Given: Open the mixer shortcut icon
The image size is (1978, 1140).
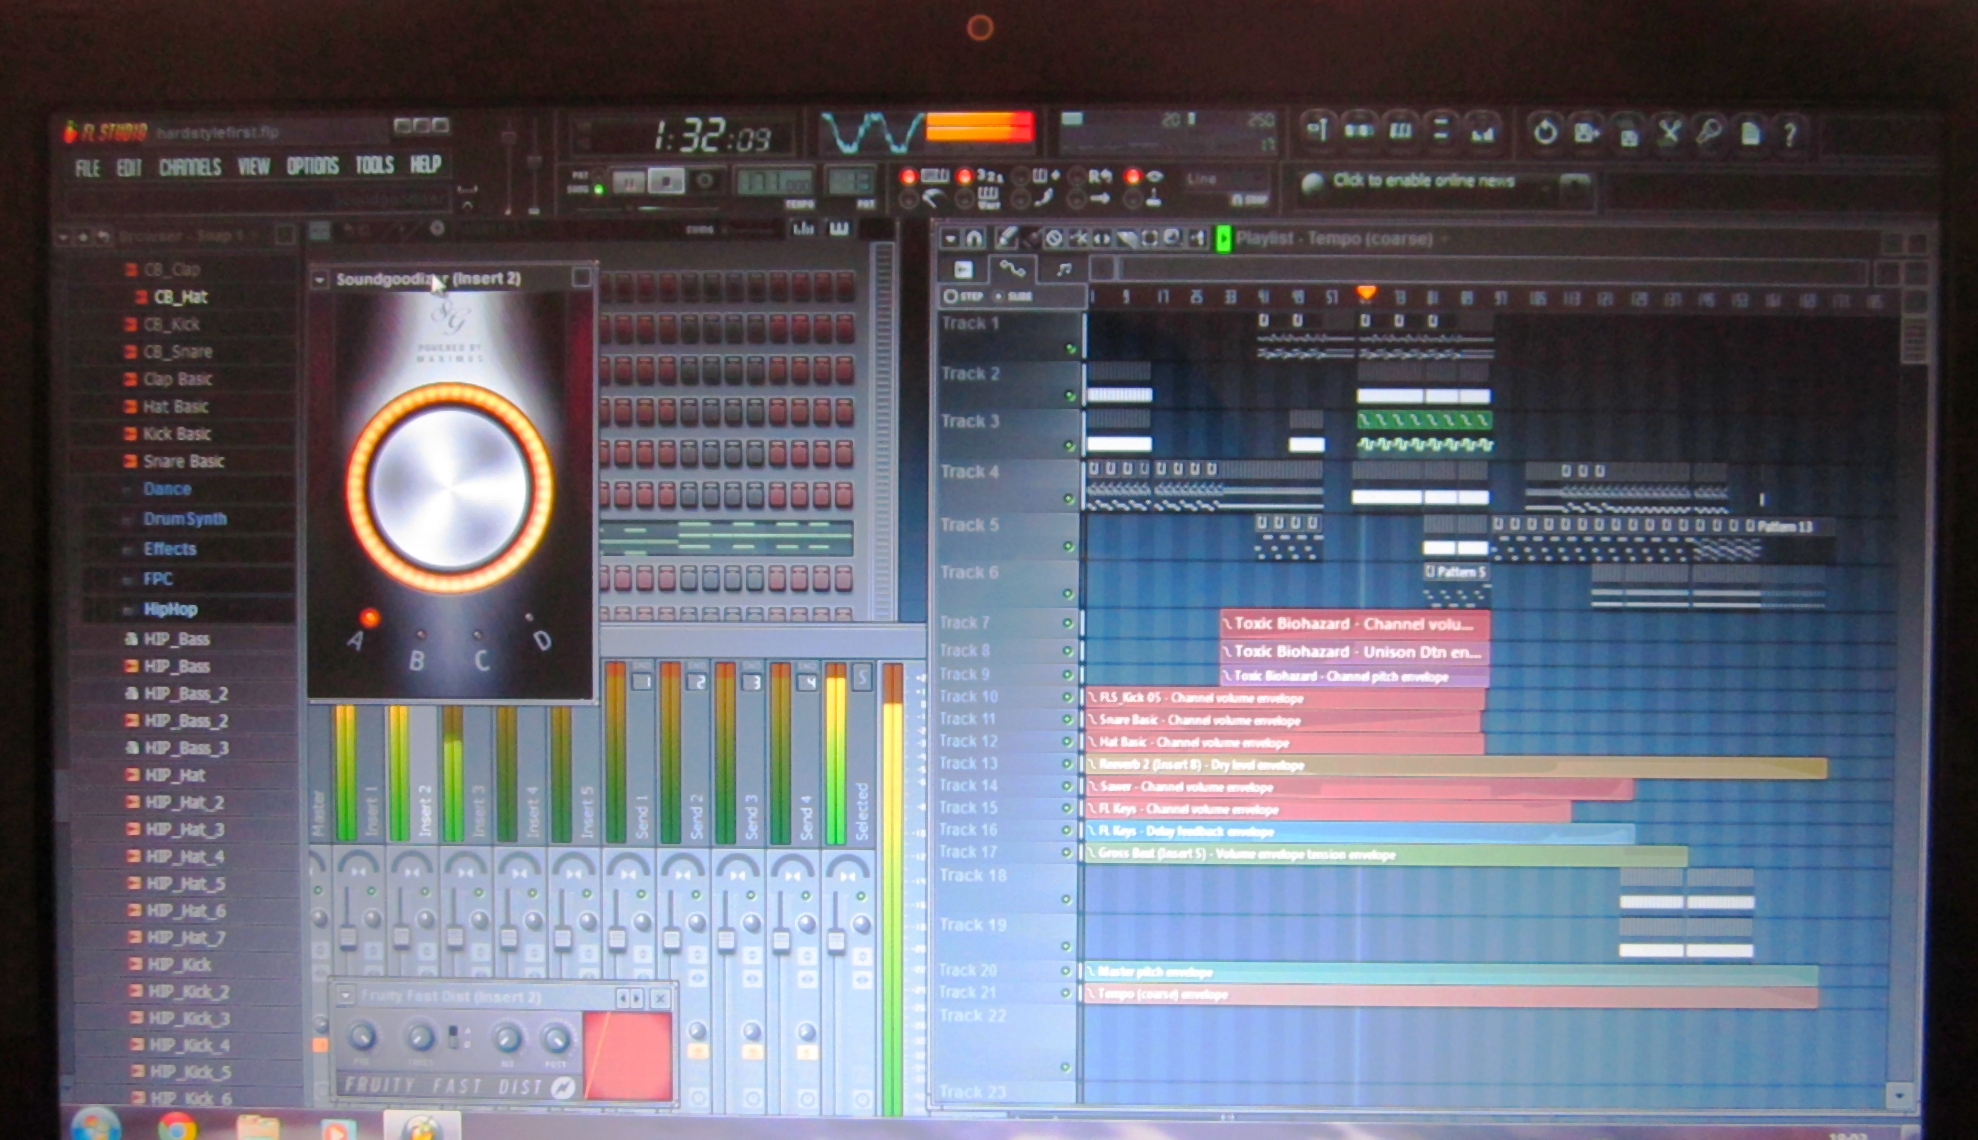Looking at the screenshot, I should coord(1482,130).
